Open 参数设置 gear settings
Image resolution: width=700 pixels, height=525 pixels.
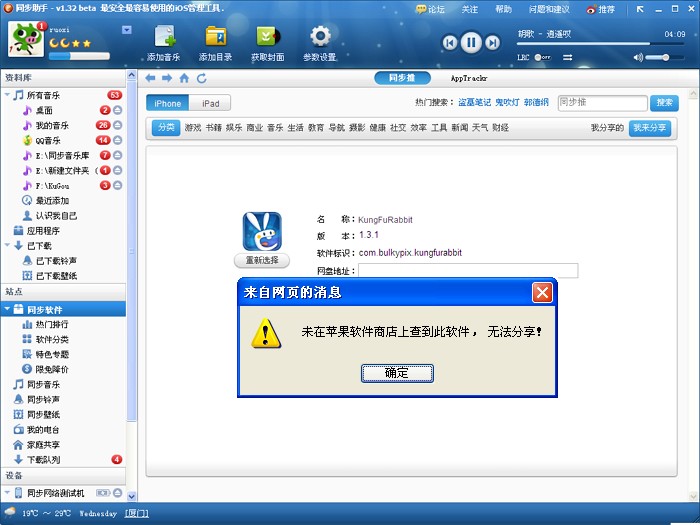point(320,37)
